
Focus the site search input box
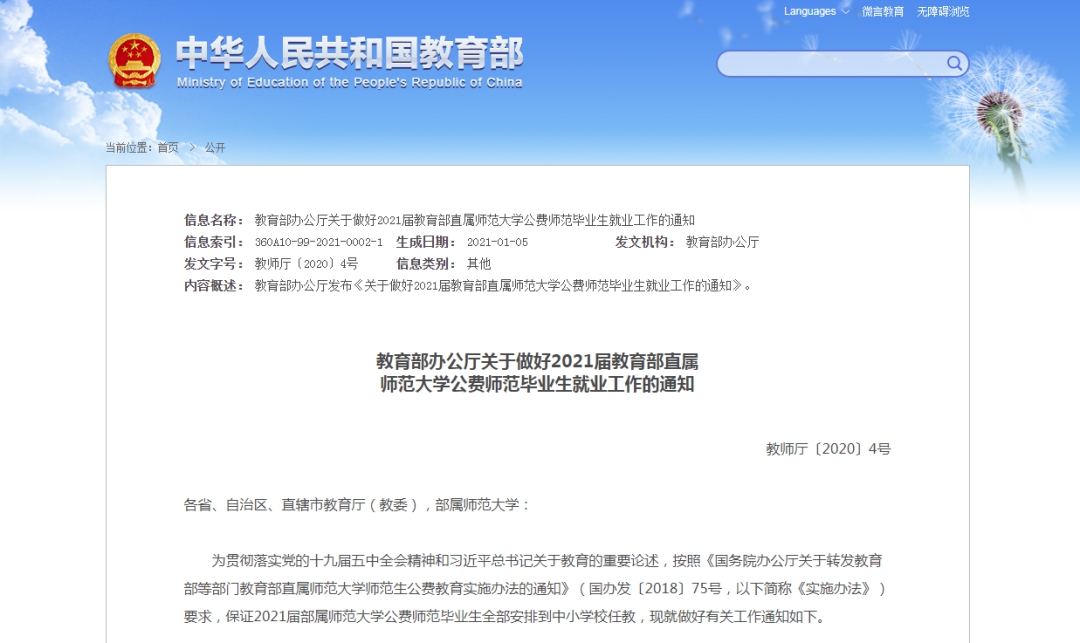point(832,64)
